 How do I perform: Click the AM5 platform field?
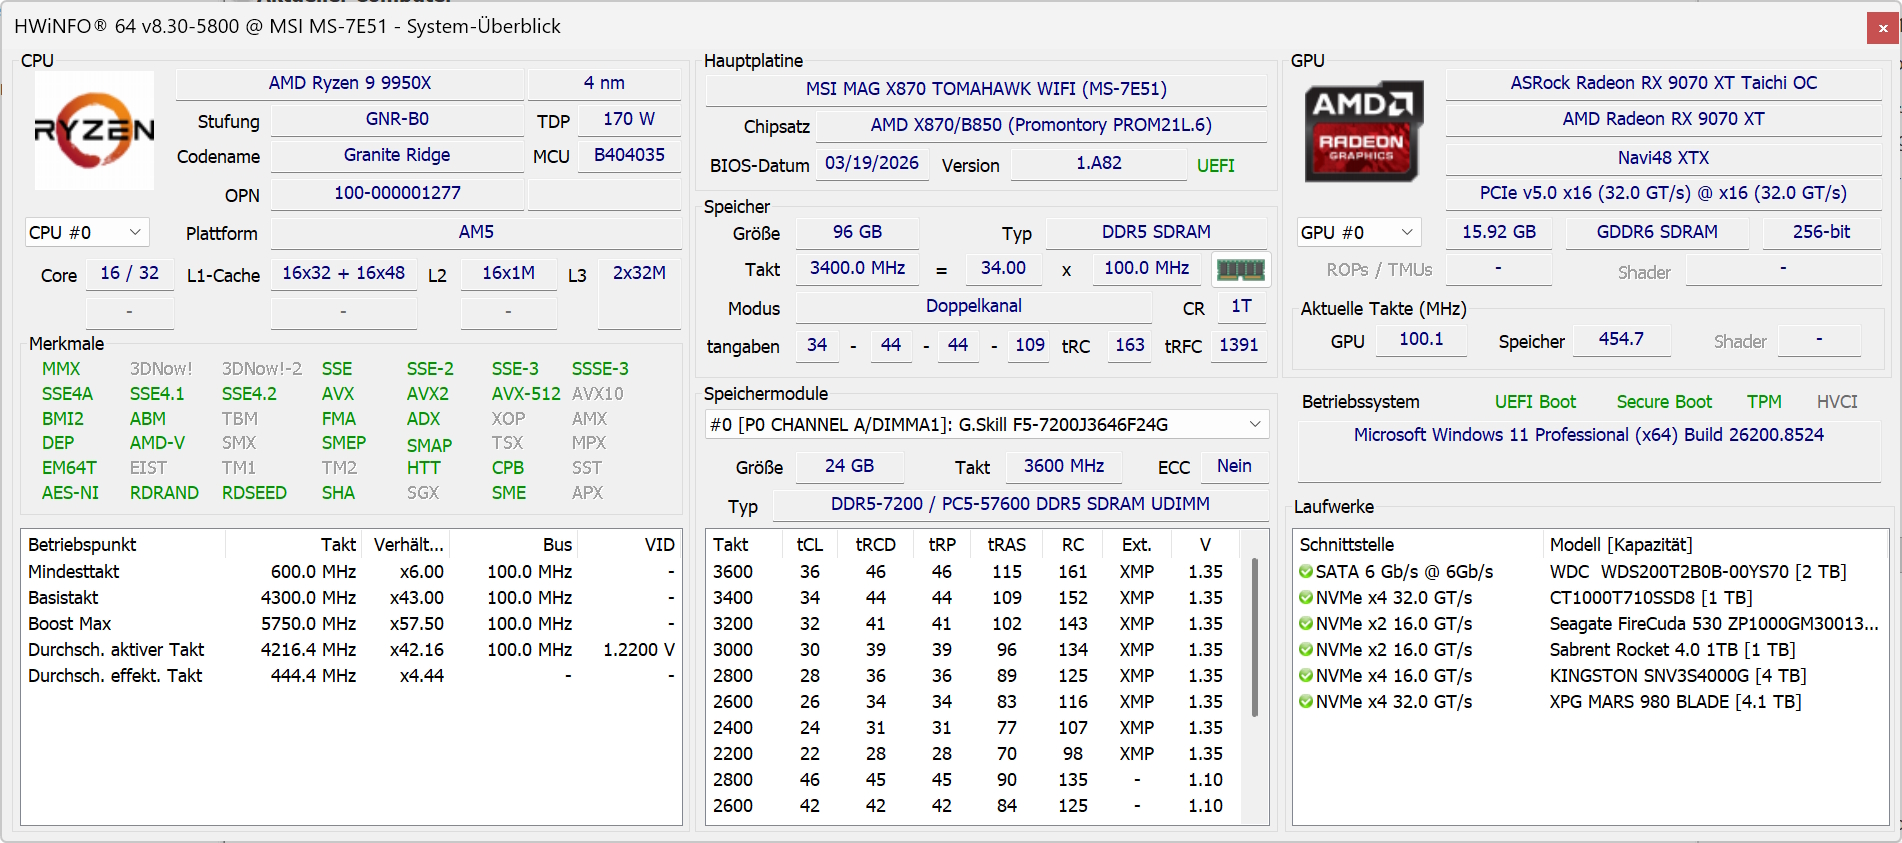[476, 232]
